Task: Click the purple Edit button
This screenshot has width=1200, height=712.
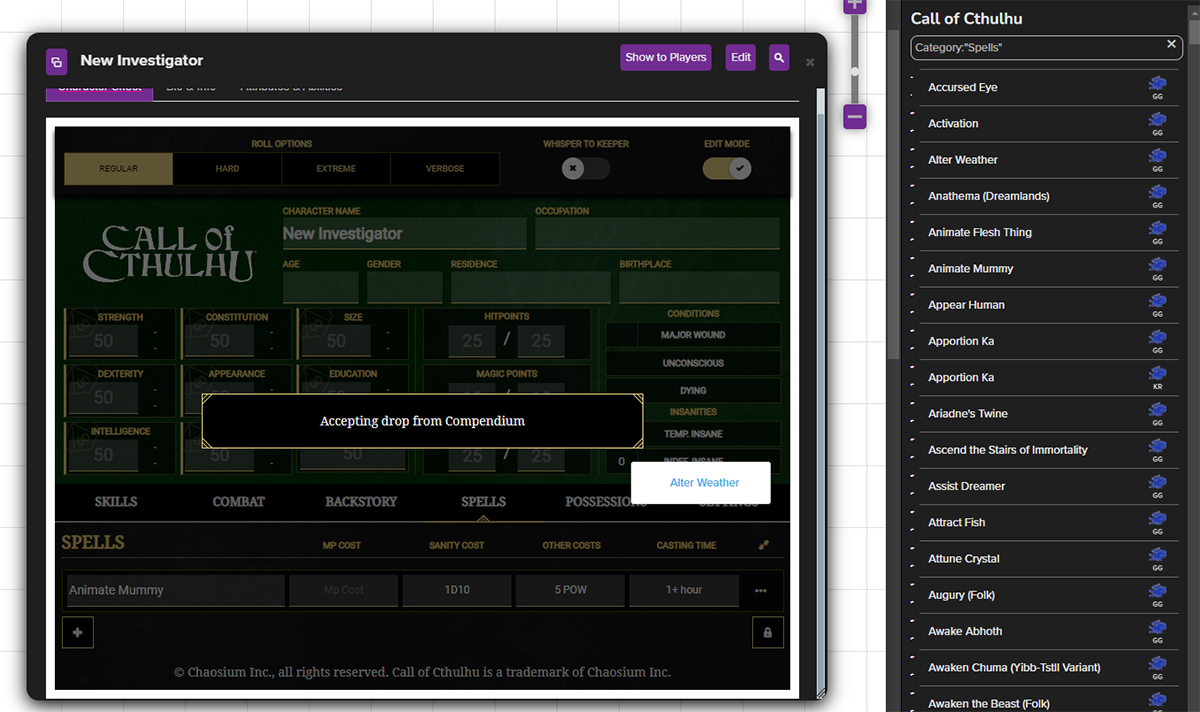Action: [740, 58]
